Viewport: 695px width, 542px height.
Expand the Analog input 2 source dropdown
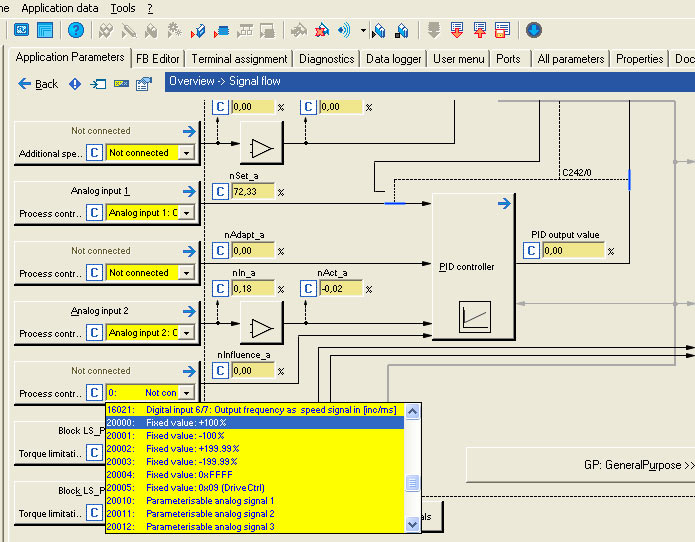186,333
